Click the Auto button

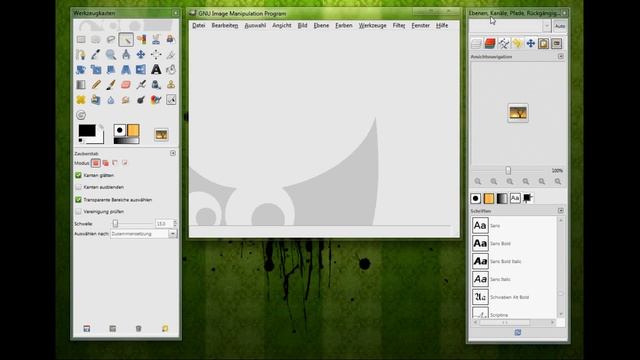[x=560, y=26]
